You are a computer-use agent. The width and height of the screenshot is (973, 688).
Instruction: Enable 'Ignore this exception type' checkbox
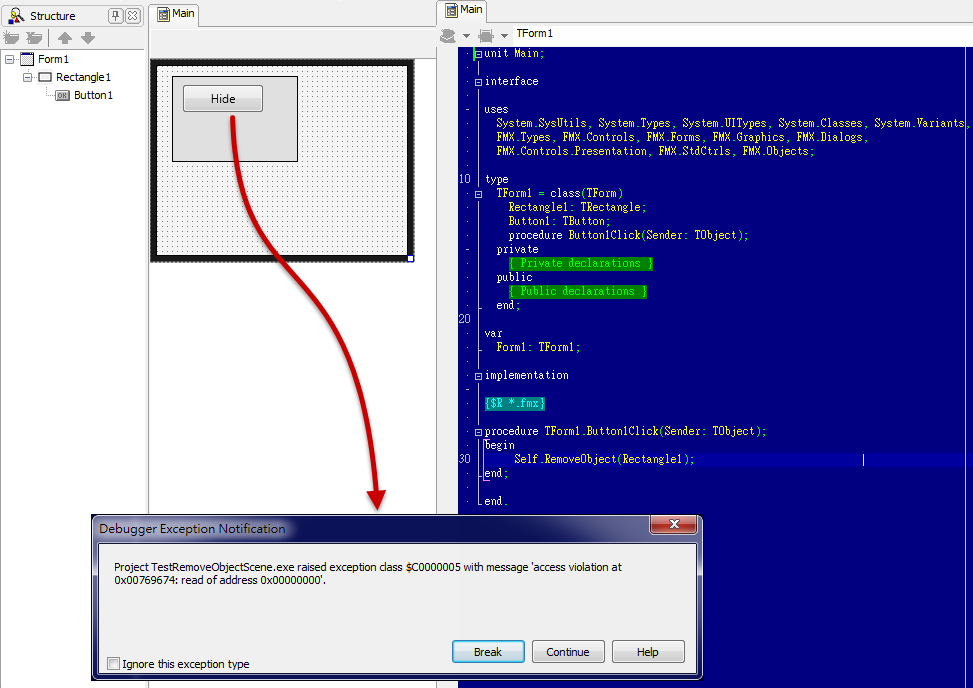tap(114, 664)
